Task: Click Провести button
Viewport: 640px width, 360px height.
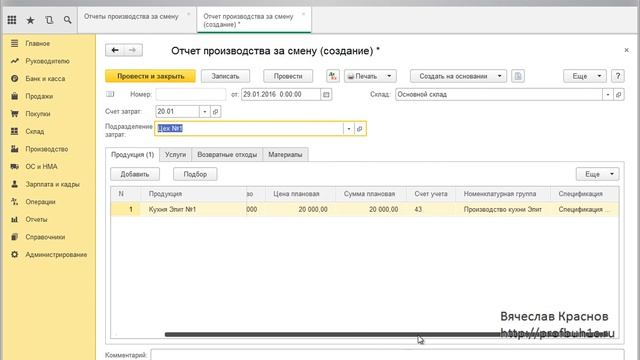Action: 288,76
